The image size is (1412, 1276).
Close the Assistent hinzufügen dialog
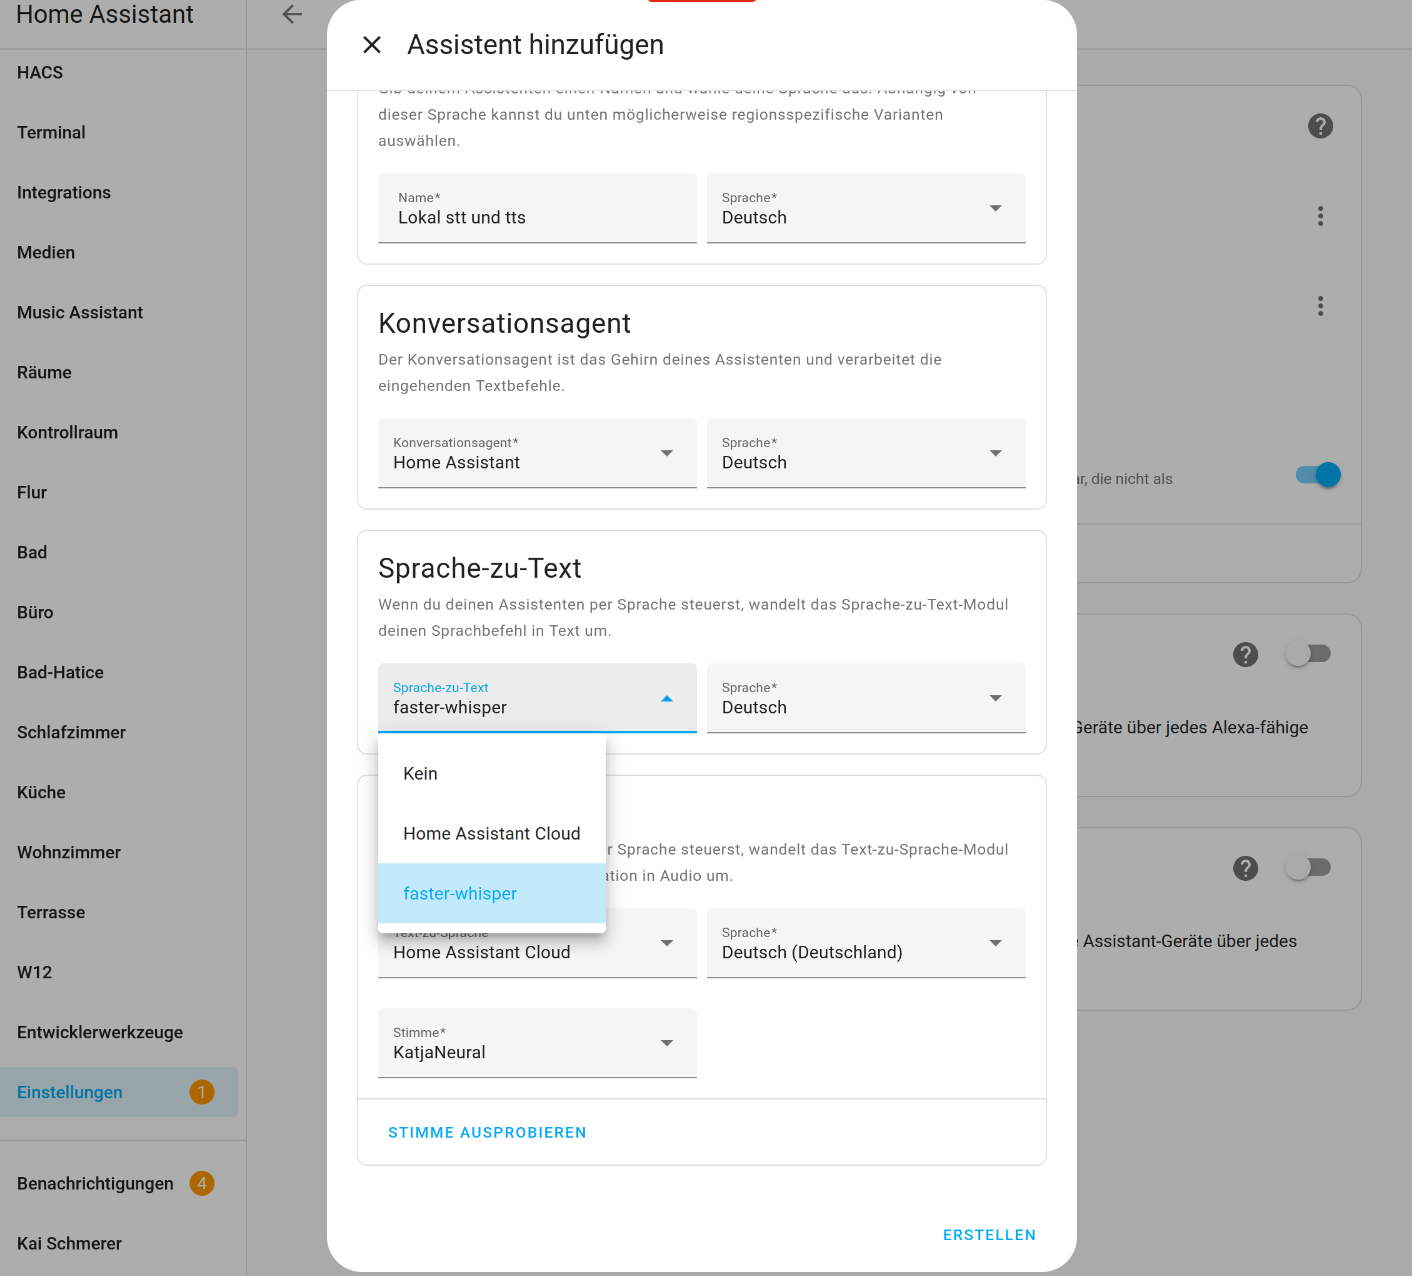pyautogui.click(x=372, y=45)
